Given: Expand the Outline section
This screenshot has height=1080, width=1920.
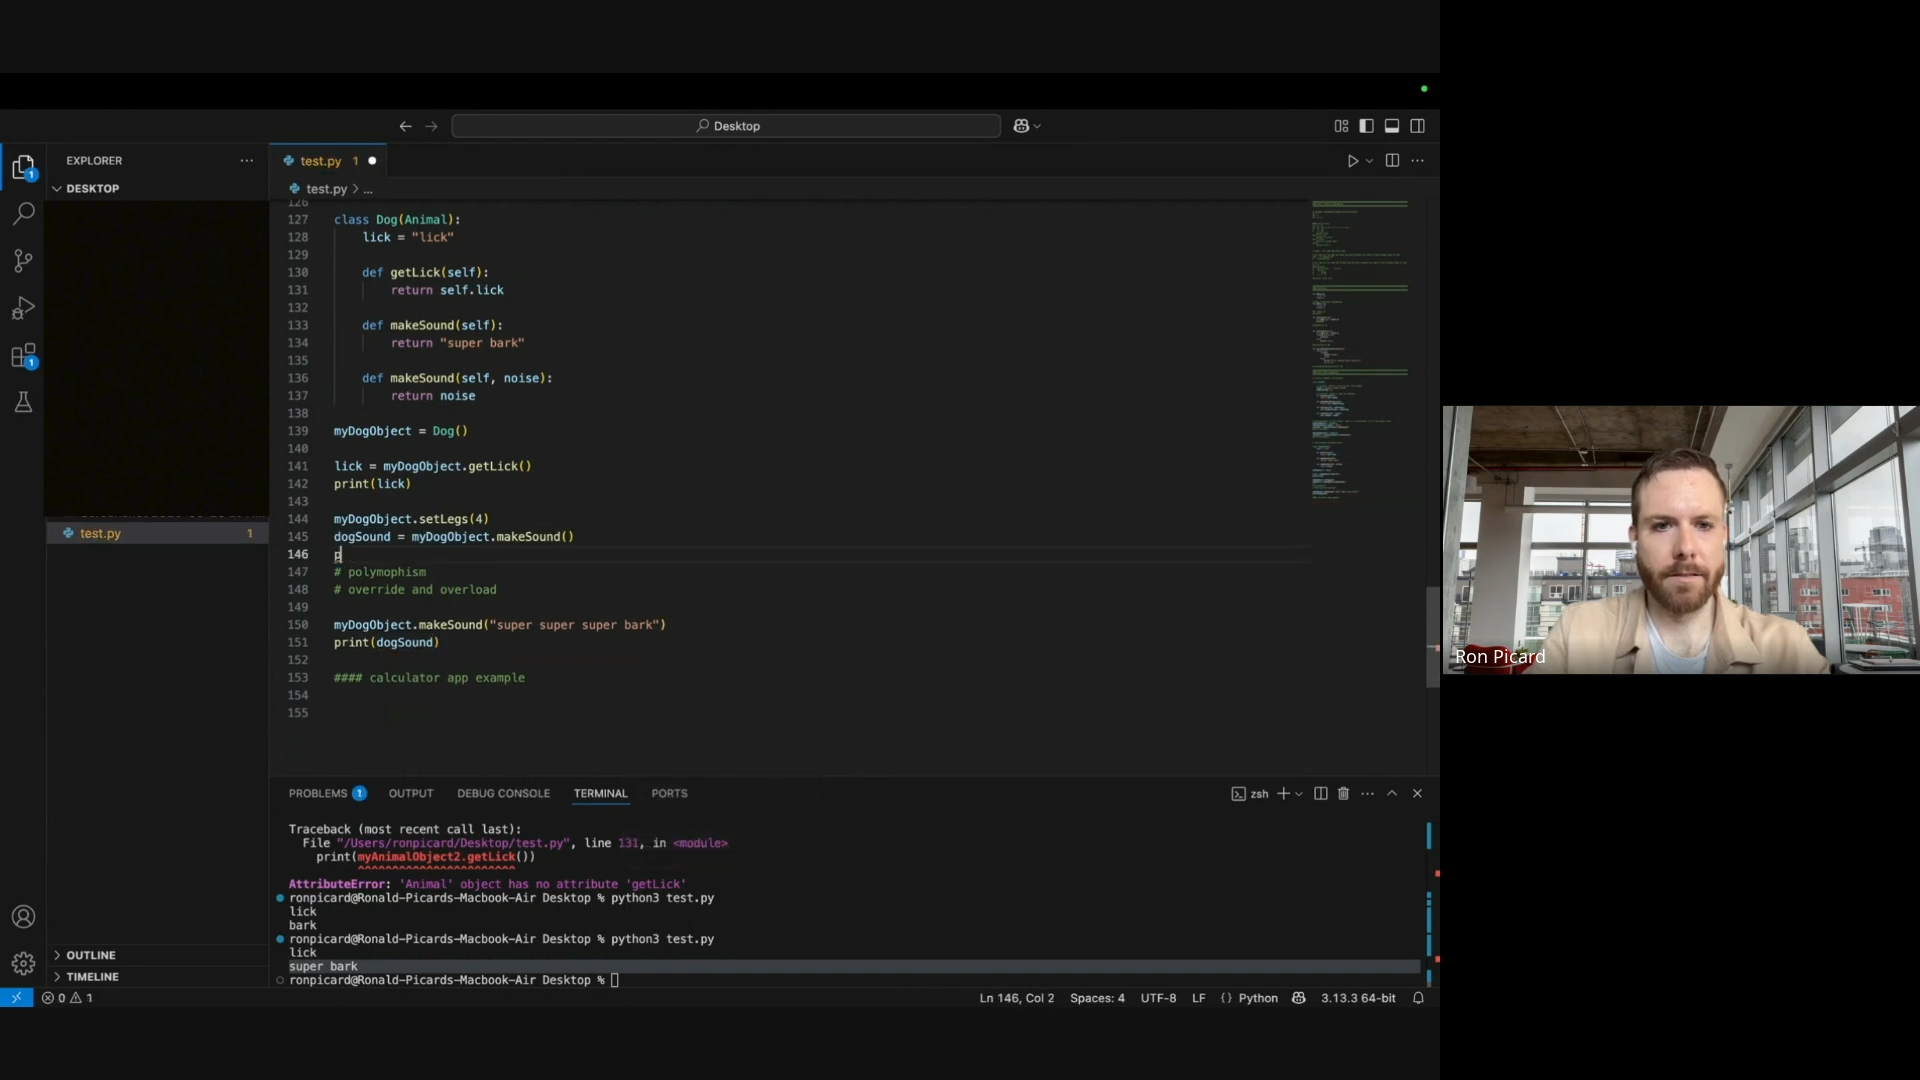Looking at the screenshot, I should tap(90, 956).
